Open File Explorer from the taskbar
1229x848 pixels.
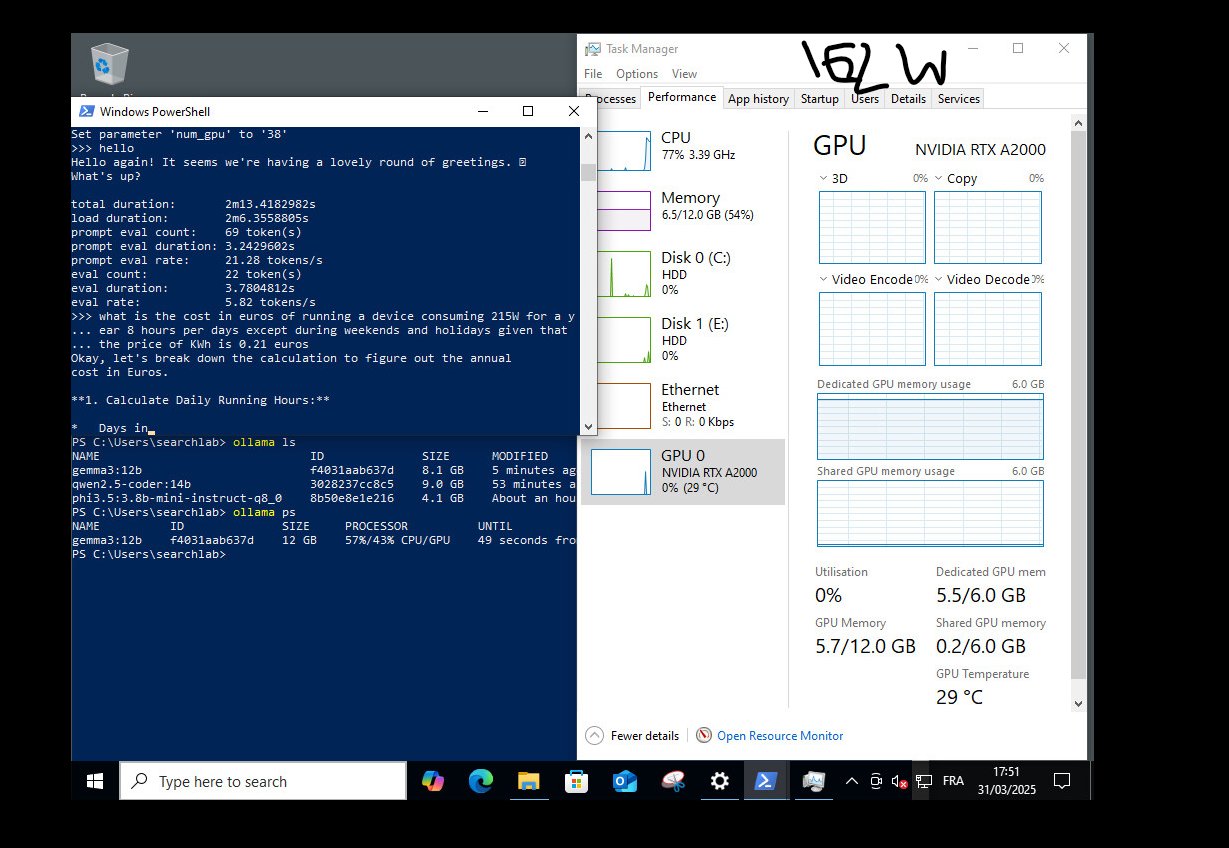[x=529, y=781]
